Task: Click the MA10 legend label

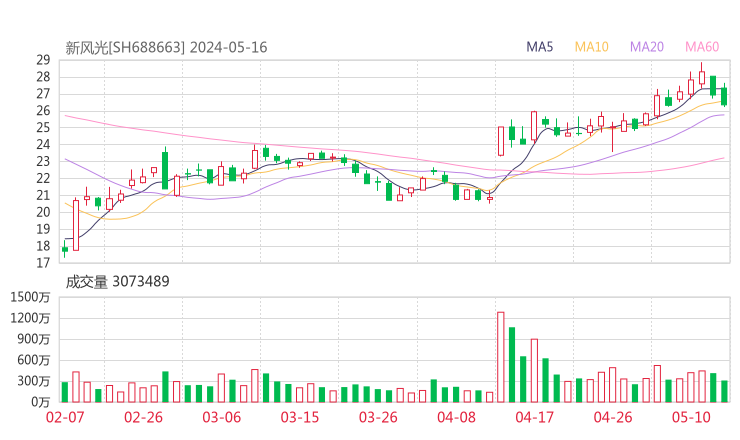Action: 591,47
